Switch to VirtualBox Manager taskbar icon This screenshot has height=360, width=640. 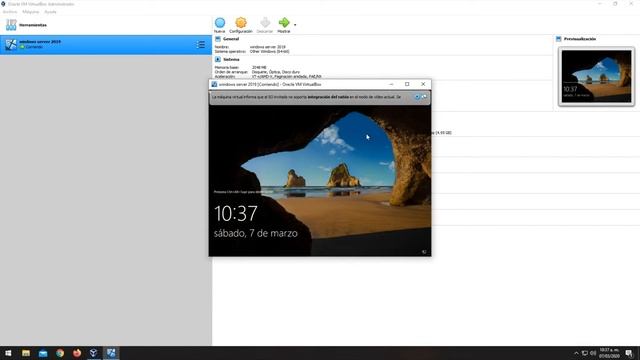pyautogui.click(x=93, y=353)
